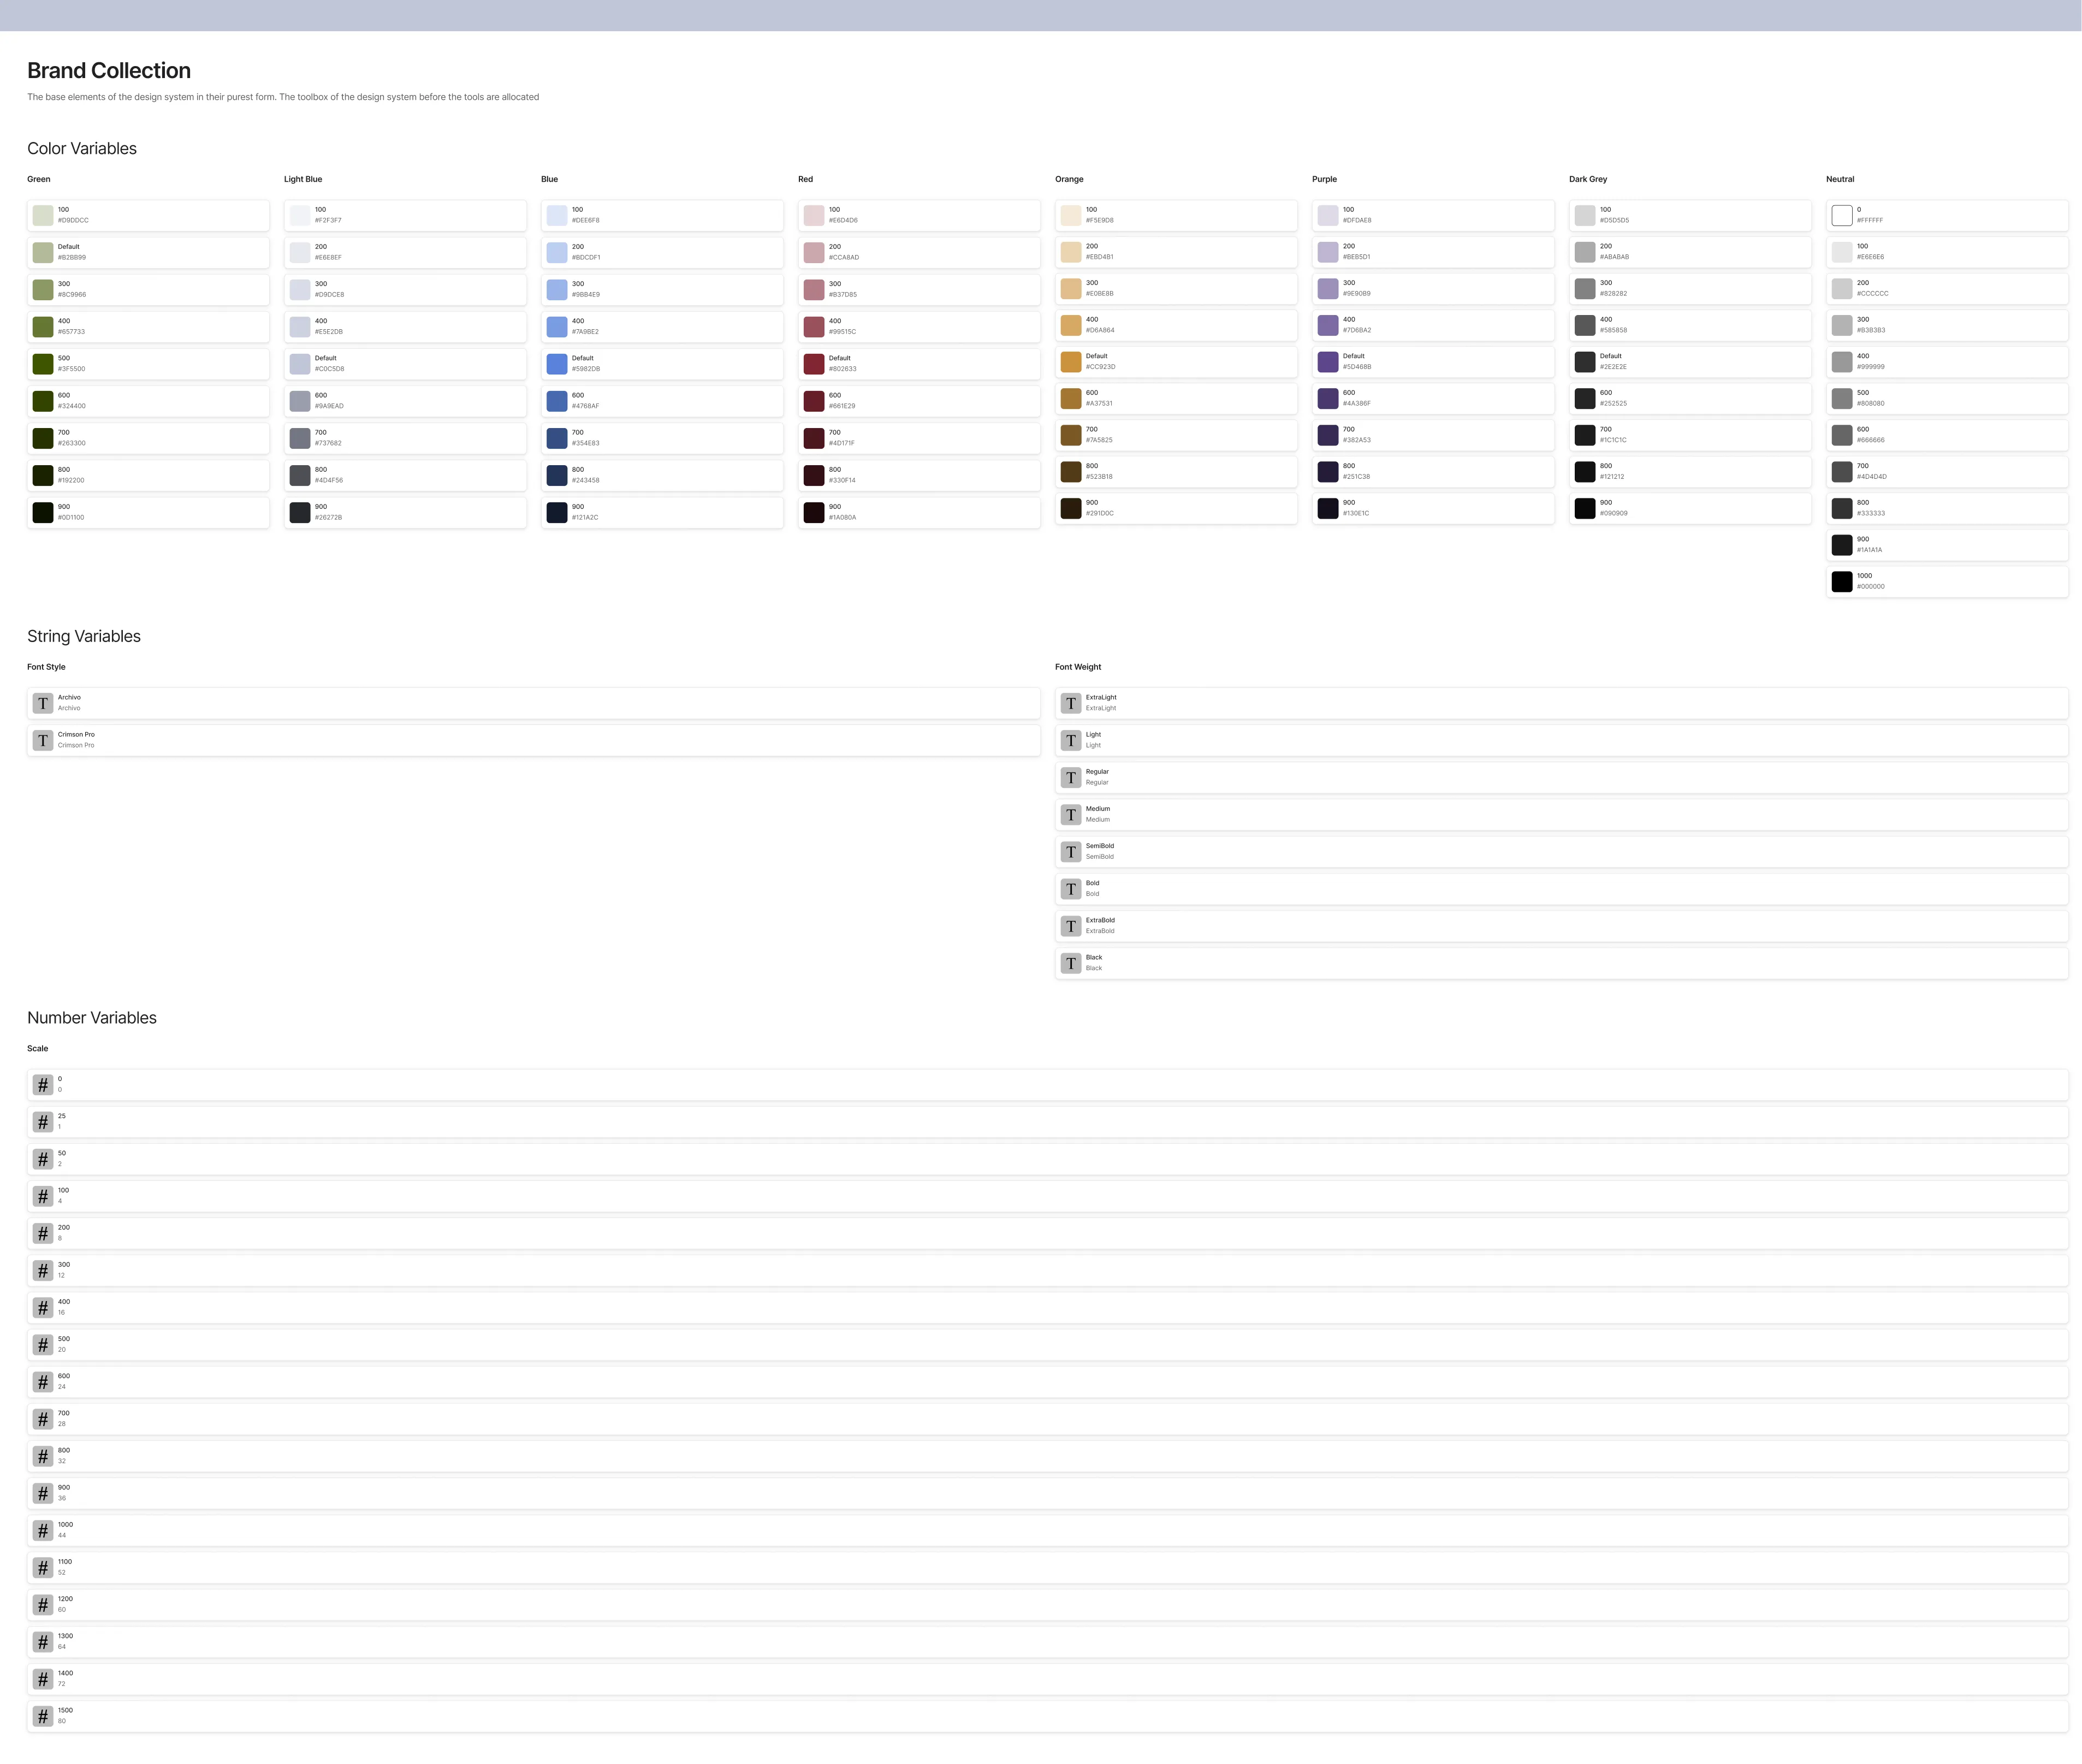Pick the T icon for Bold weight
Viewport: 2082px width, 1764px height.
tap(1071, 889)
